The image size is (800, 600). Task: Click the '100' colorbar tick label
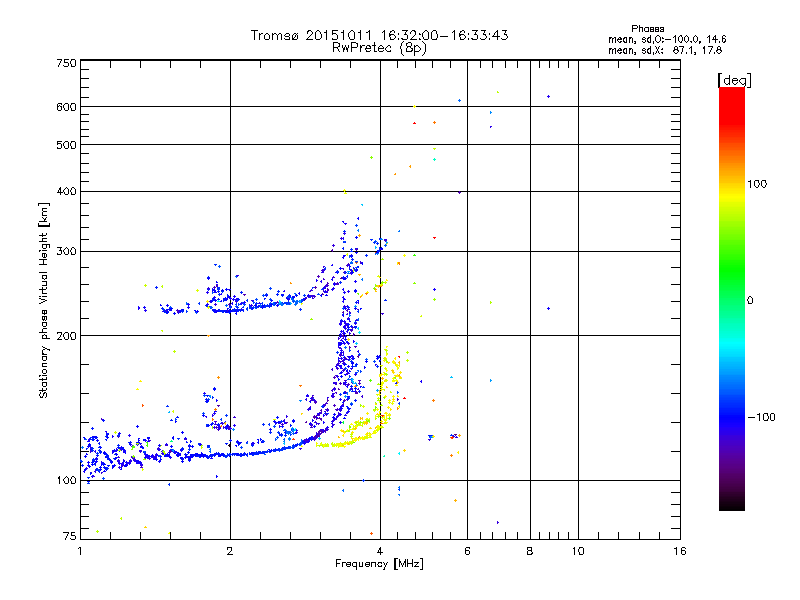757,184
